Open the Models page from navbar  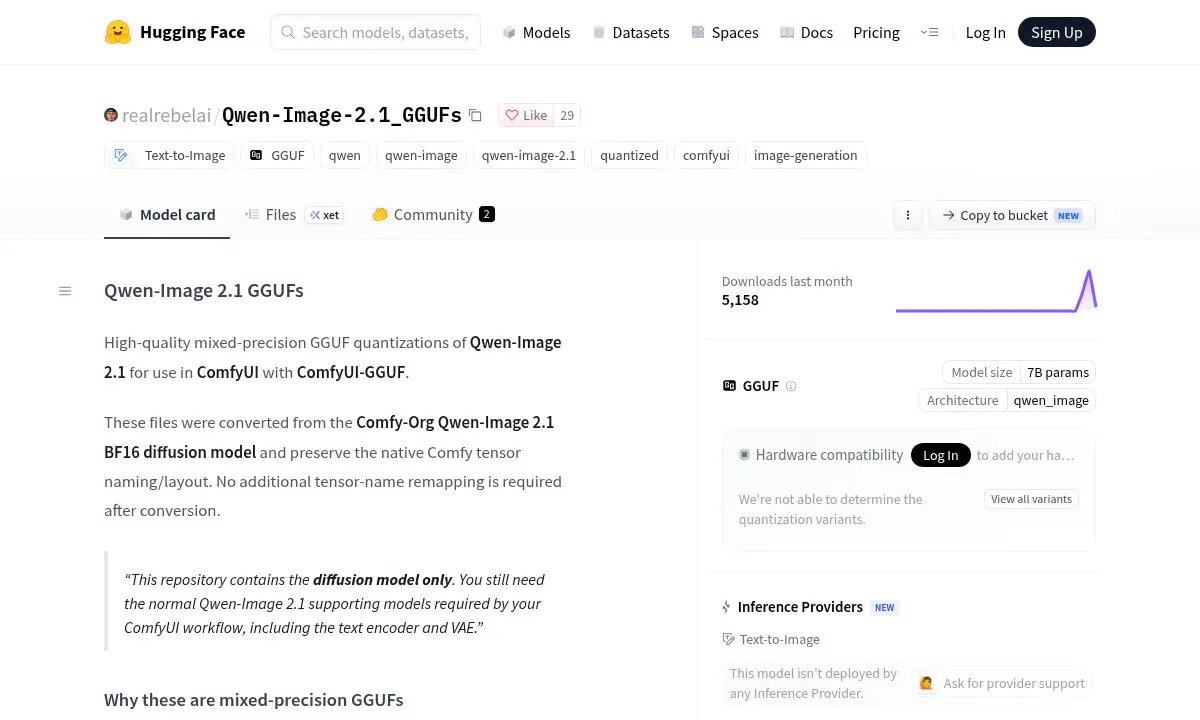pos(536,32)
